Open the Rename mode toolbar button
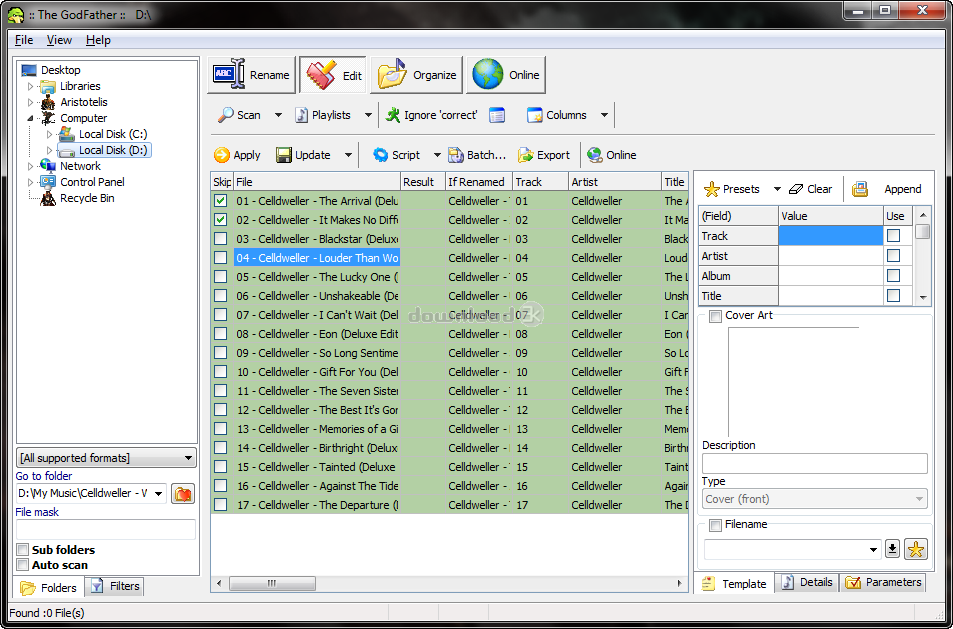Screen dimensions: 953x629 [x=252, y=75]
